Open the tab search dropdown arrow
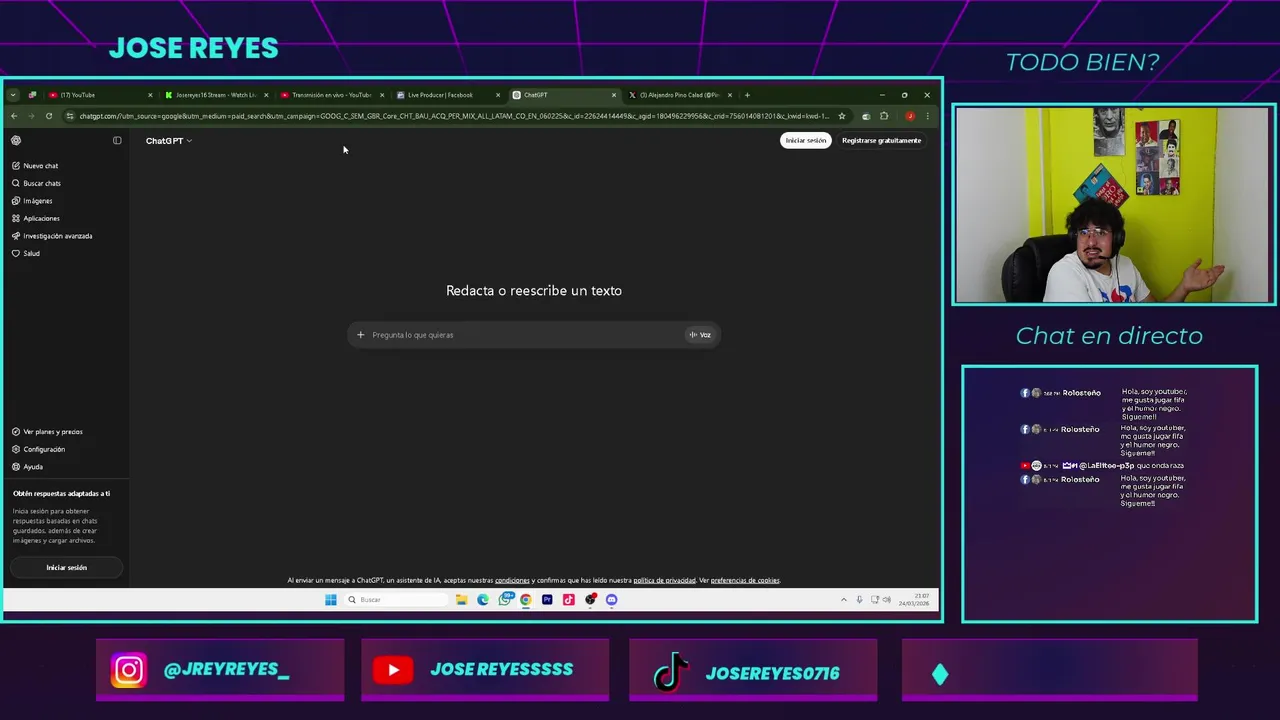The image size is (1280, 720). [x=13, y=95]
